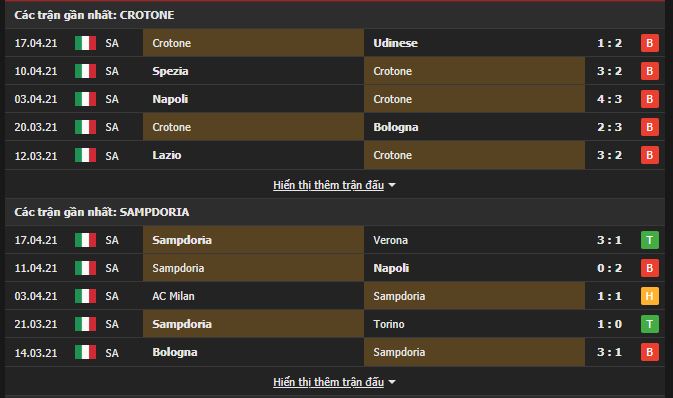Click the red B badge for Crotone vs Udinese
673x398 pixels.
(x=649, y=43)
